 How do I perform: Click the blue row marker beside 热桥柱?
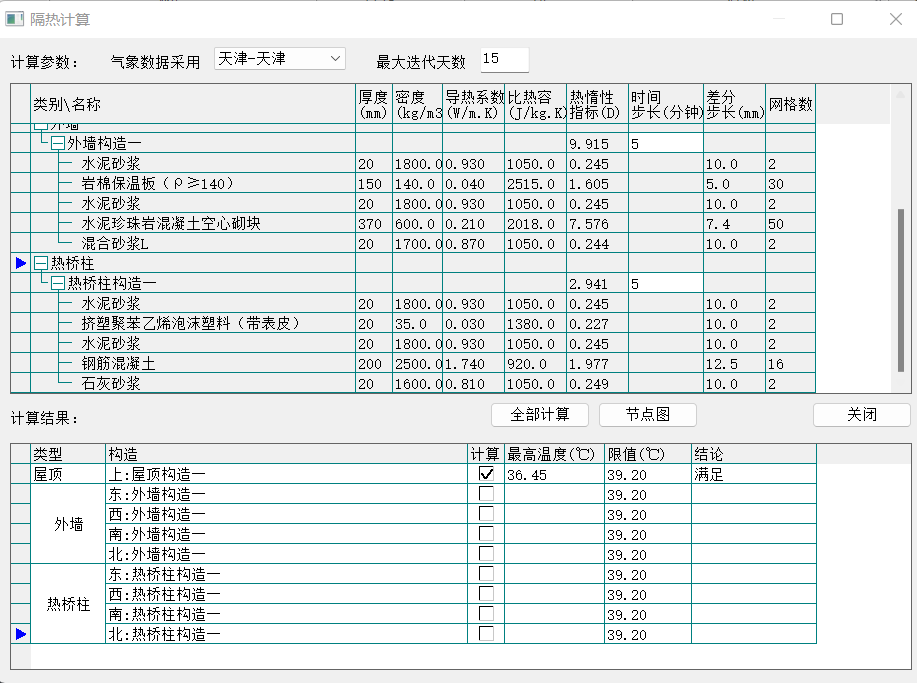21,263
